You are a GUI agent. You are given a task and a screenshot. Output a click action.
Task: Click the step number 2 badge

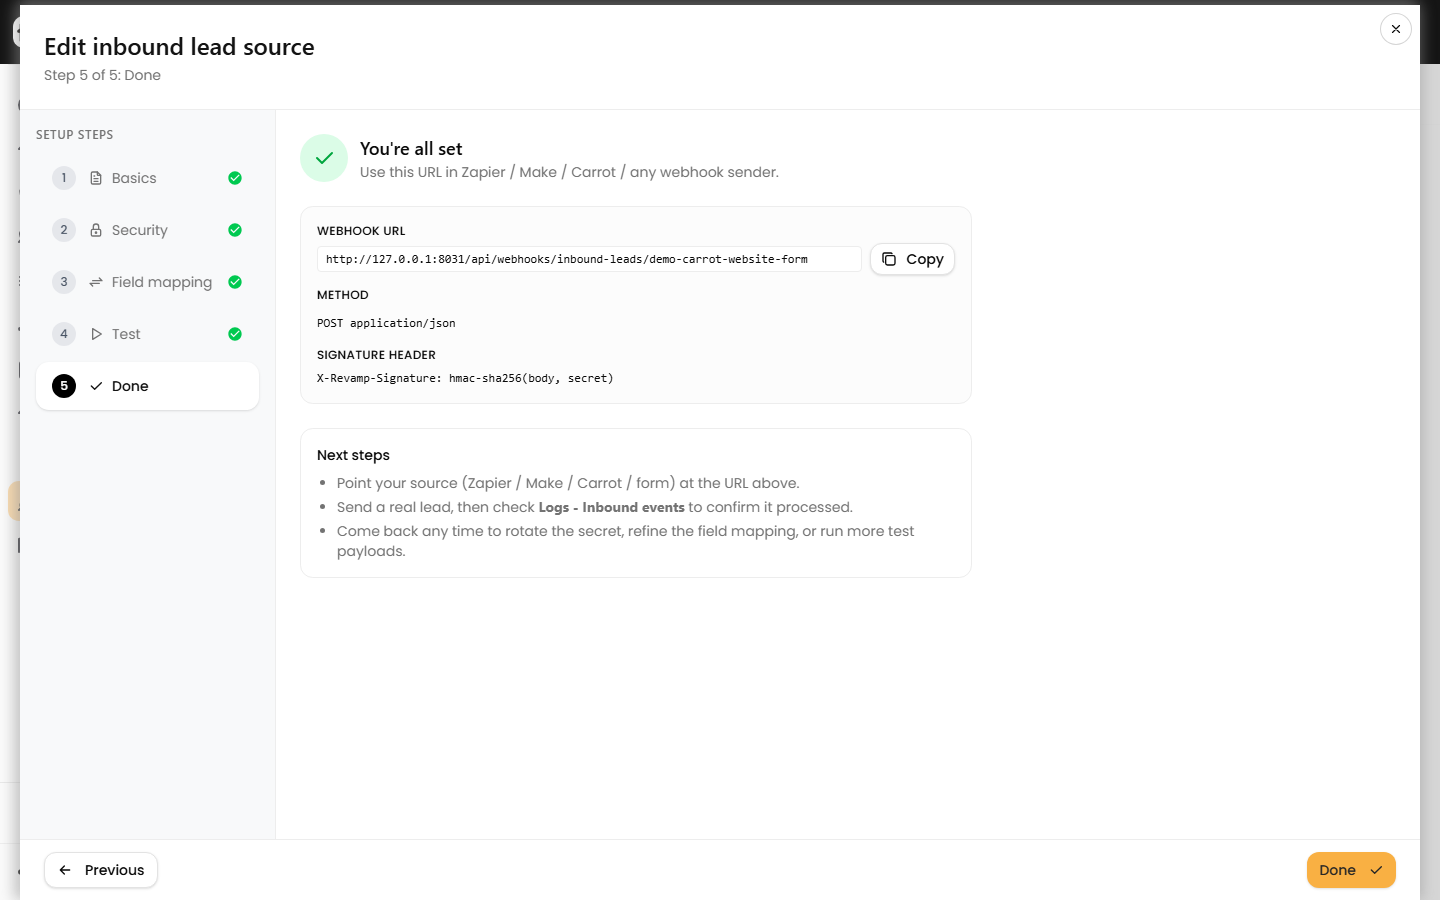(64, 230)
